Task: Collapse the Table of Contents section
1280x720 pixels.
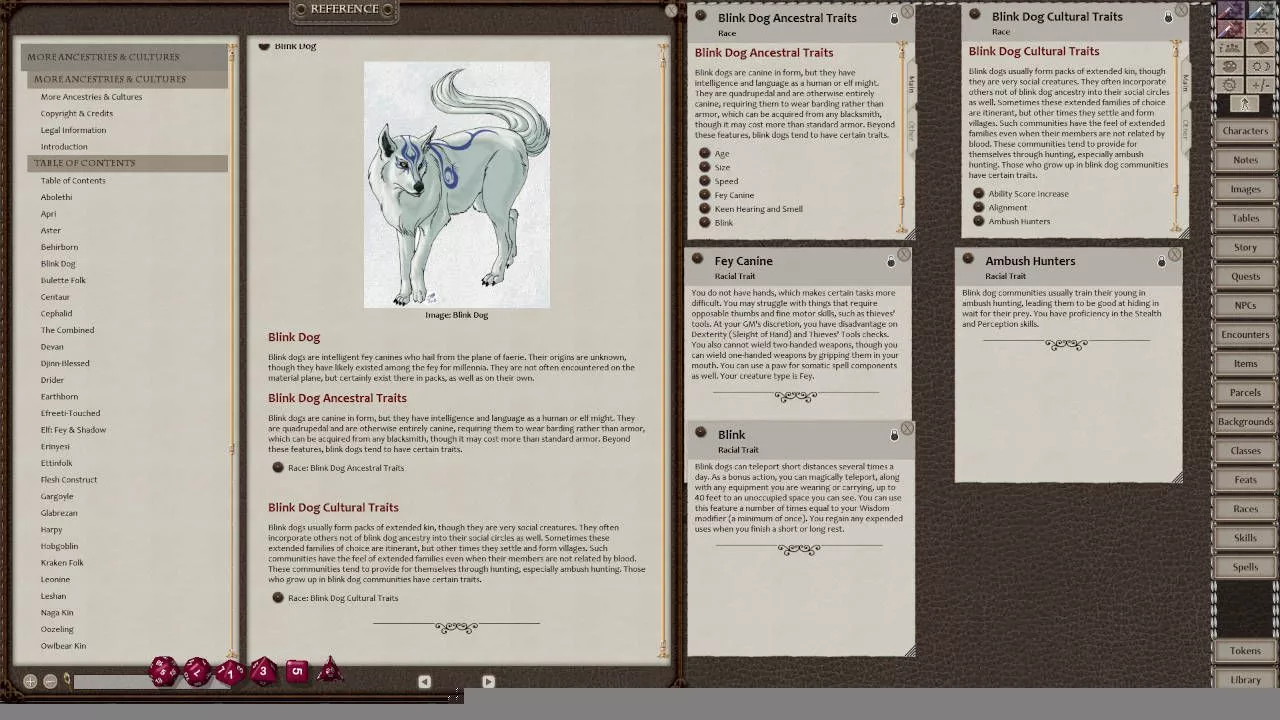Action: point(128,163)
